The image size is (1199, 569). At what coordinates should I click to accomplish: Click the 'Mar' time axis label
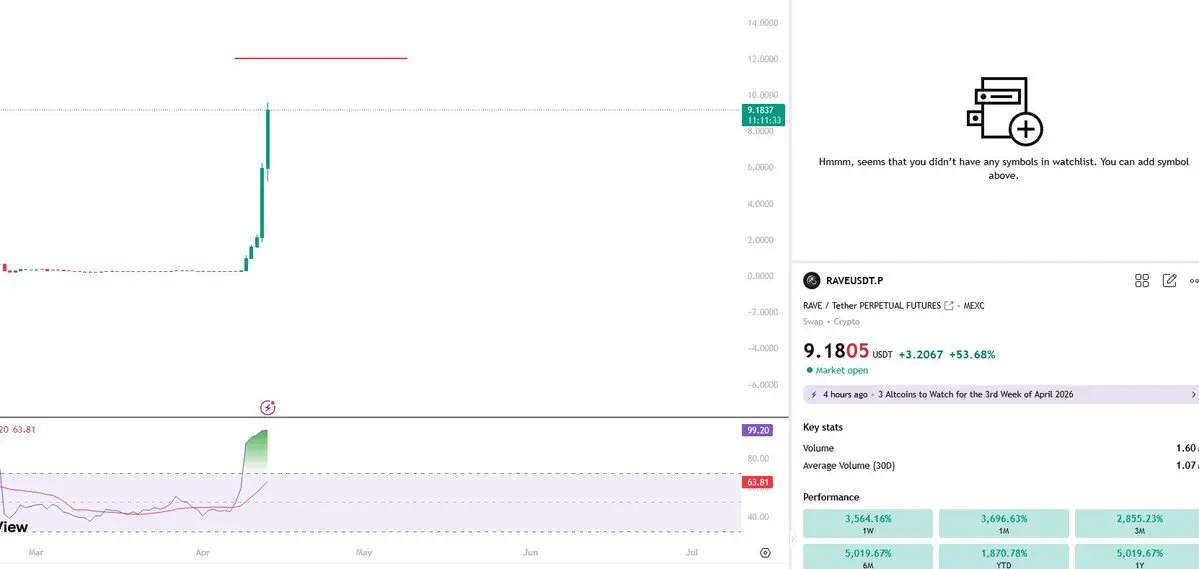[x=35, y=551]
